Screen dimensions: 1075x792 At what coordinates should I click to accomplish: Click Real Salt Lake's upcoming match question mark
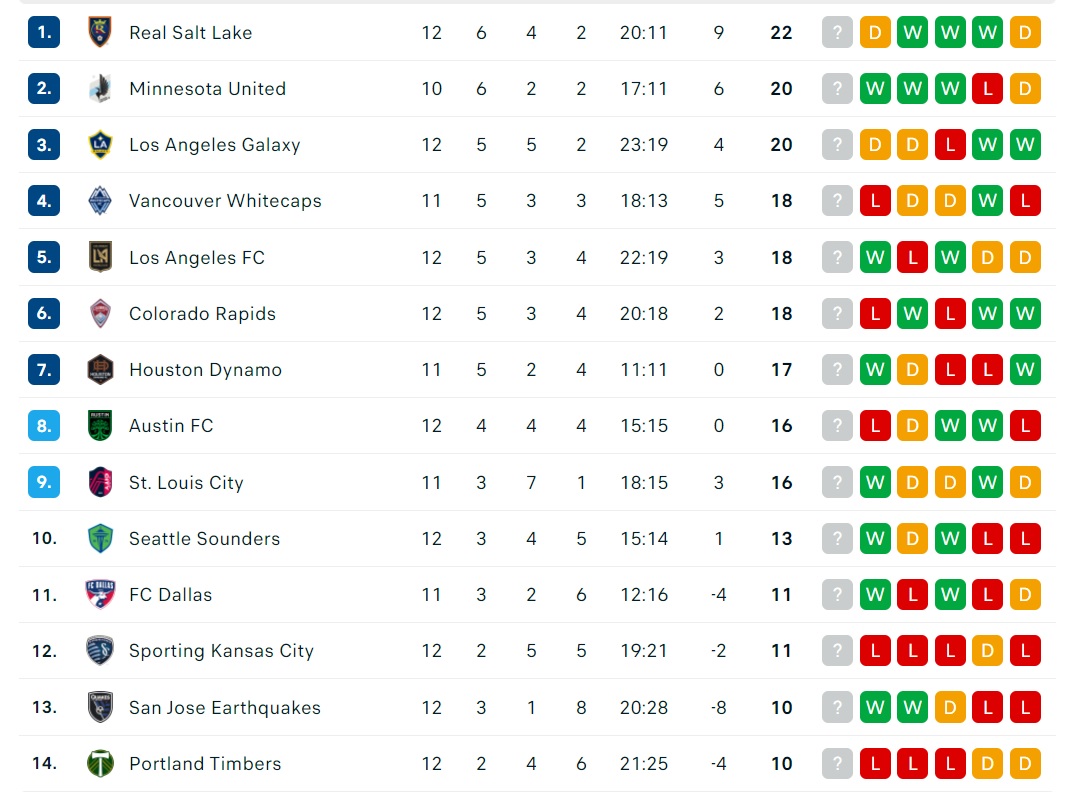tap(837, 32)
